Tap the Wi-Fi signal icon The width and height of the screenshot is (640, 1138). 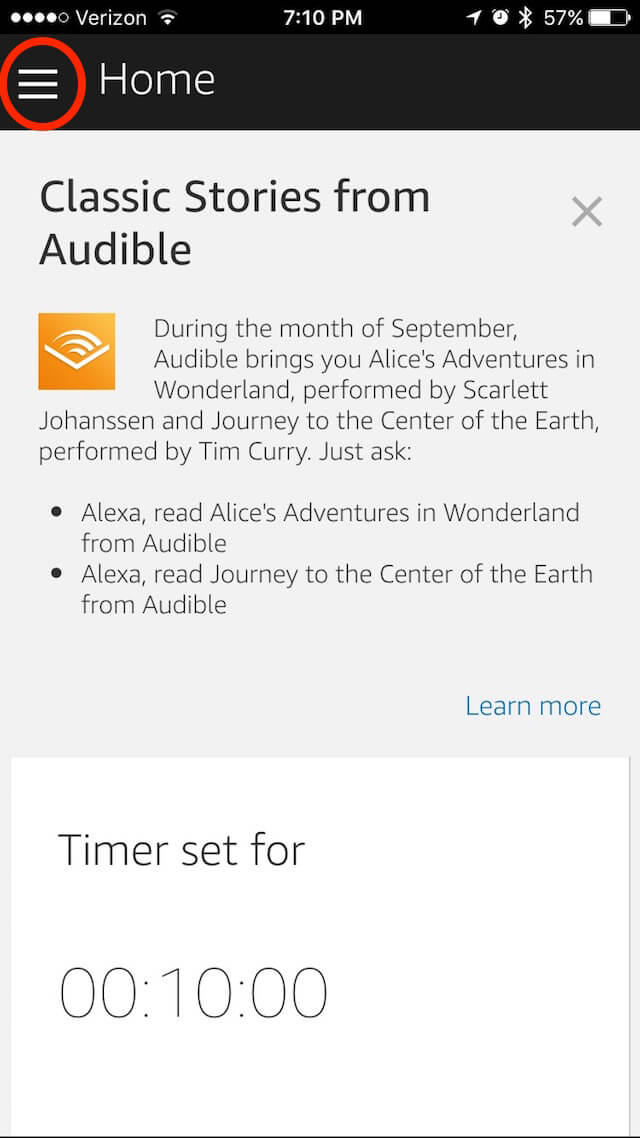[169, 17]
